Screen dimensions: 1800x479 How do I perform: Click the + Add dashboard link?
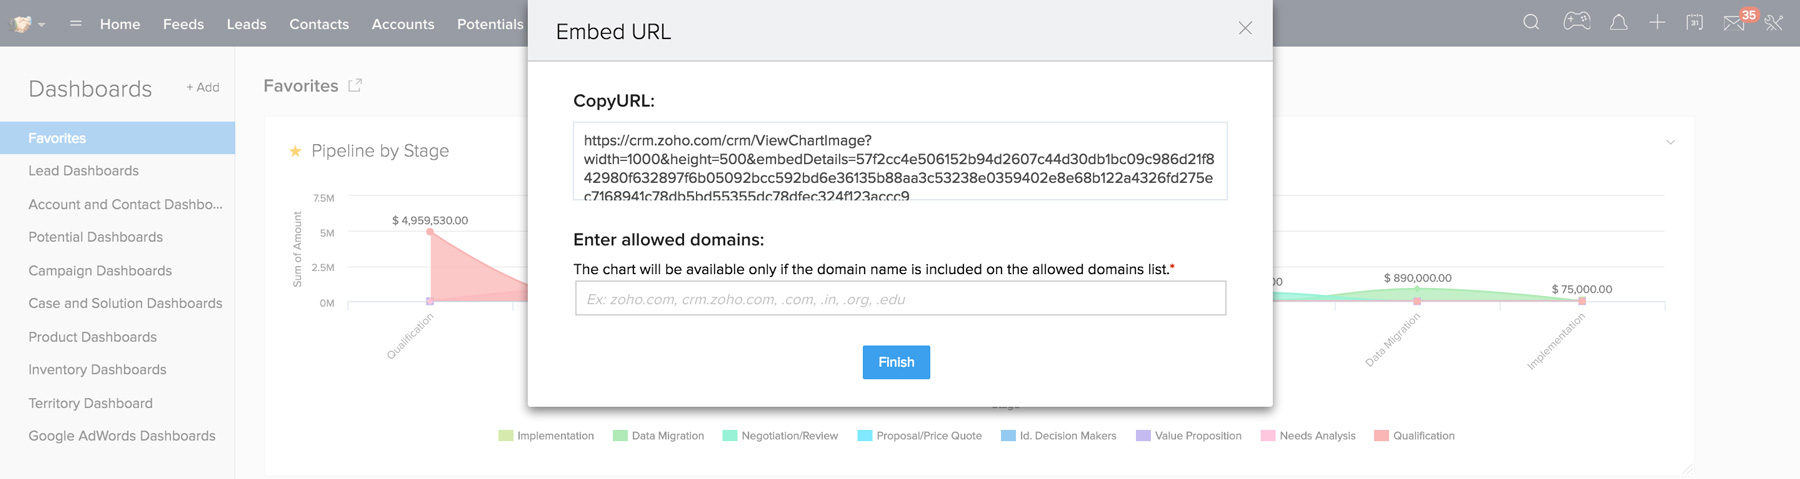(203, 88)
